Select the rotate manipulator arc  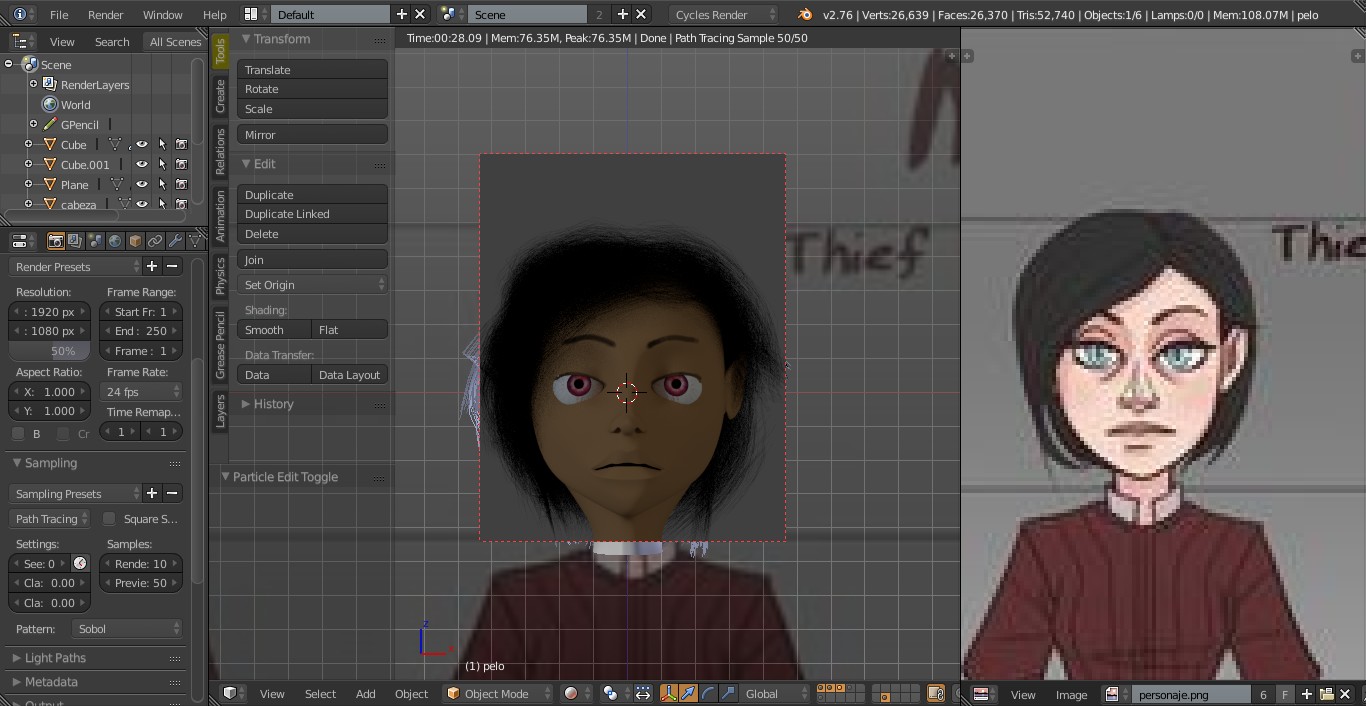pyautogui.click(x=708, y=693)
